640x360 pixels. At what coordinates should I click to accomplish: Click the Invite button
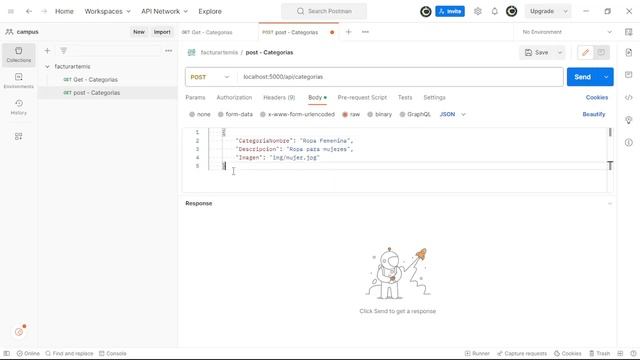pyautogui.click(x=450, y=11)
